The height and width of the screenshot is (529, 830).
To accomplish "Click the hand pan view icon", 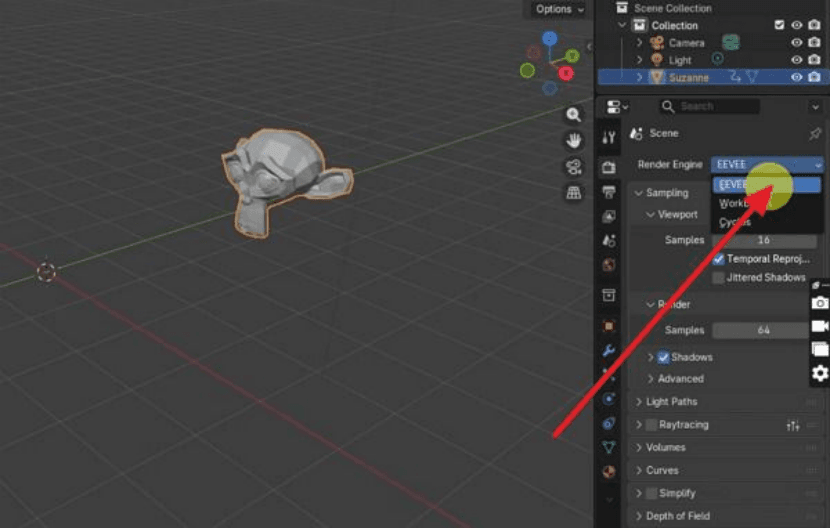I will tap(573, 140).
